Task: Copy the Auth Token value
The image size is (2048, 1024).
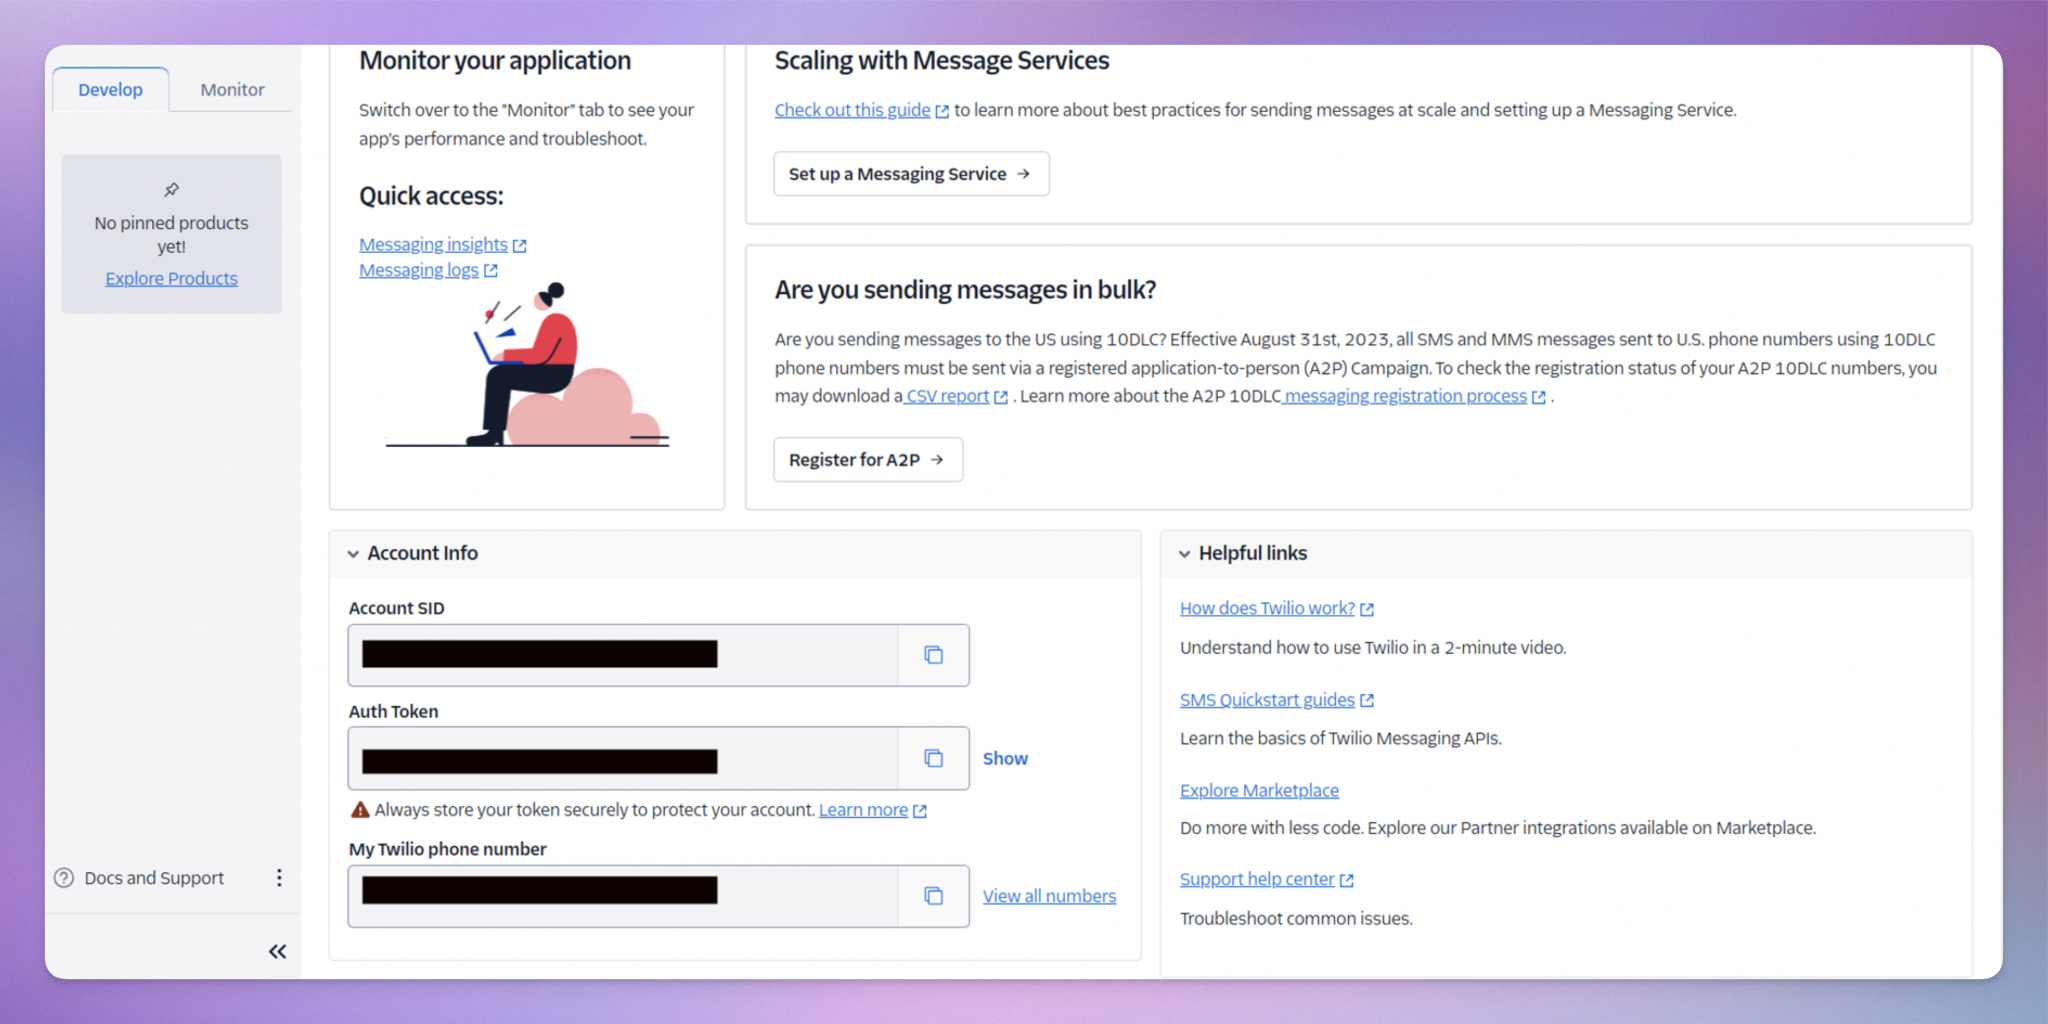Action: (933, 758)
